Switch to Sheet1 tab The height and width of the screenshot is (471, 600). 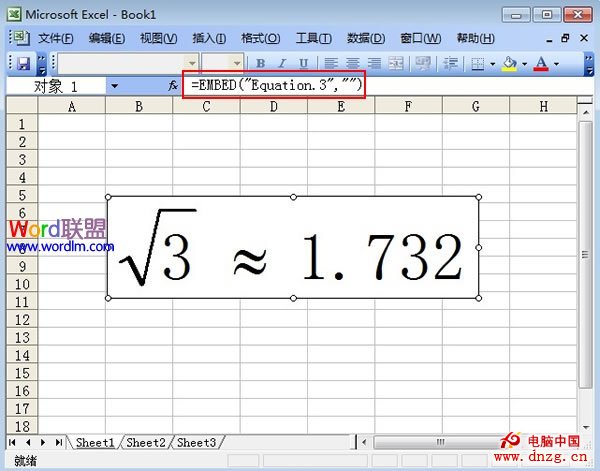[95, 442]
